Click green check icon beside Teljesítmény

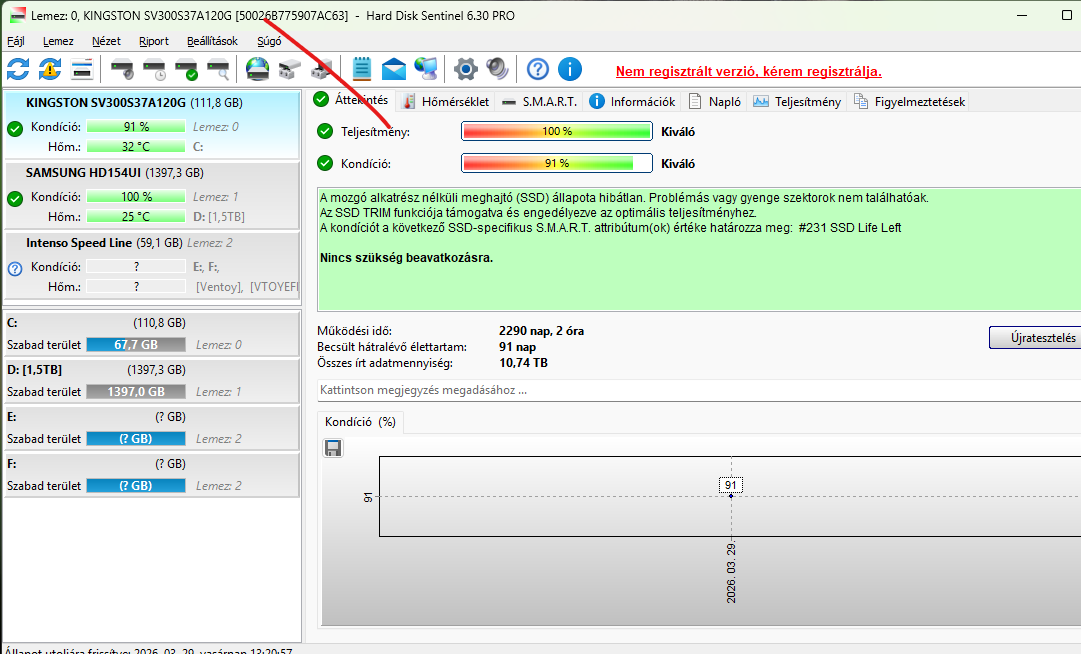pos(325,131)
